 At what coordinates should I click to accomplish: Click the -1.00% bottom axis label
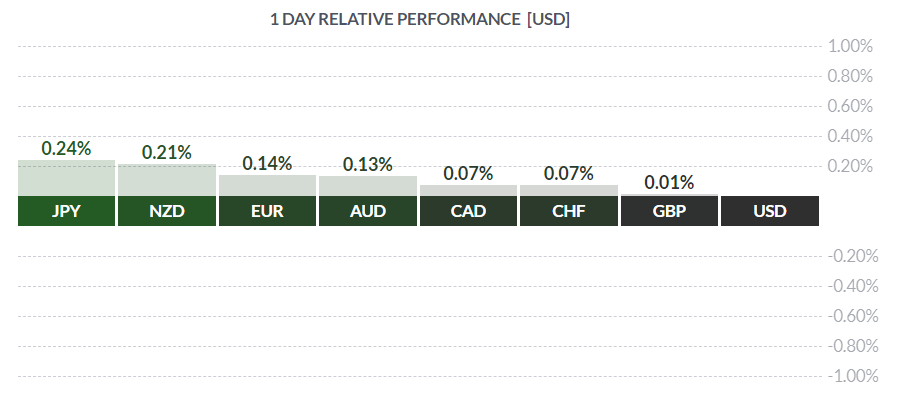[853, 376]
